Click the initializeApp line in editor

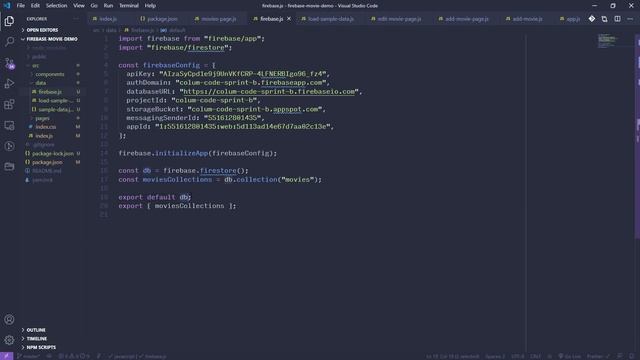[x=198, y=153]
